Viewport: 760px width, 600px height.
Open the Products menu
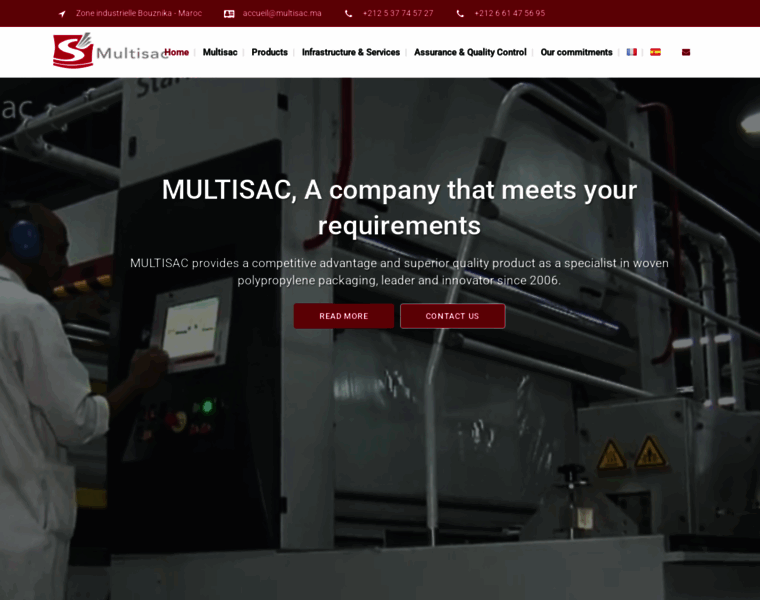(x=269, y=52)
